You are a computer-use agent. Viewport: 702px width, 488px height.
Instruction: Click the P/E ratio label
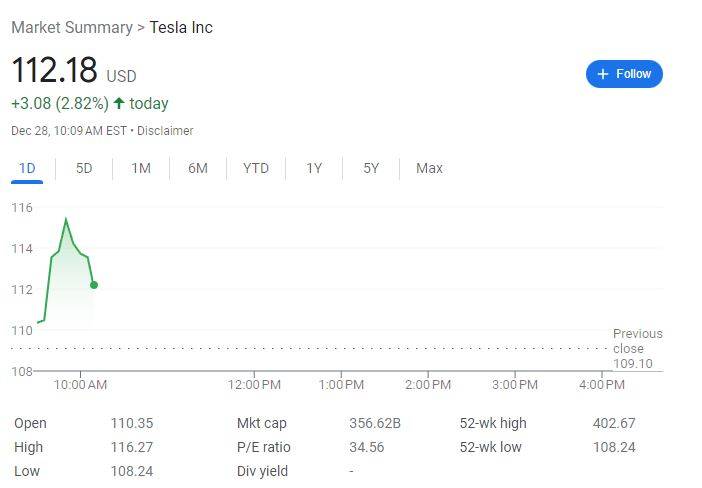click(x=264, y=447)
